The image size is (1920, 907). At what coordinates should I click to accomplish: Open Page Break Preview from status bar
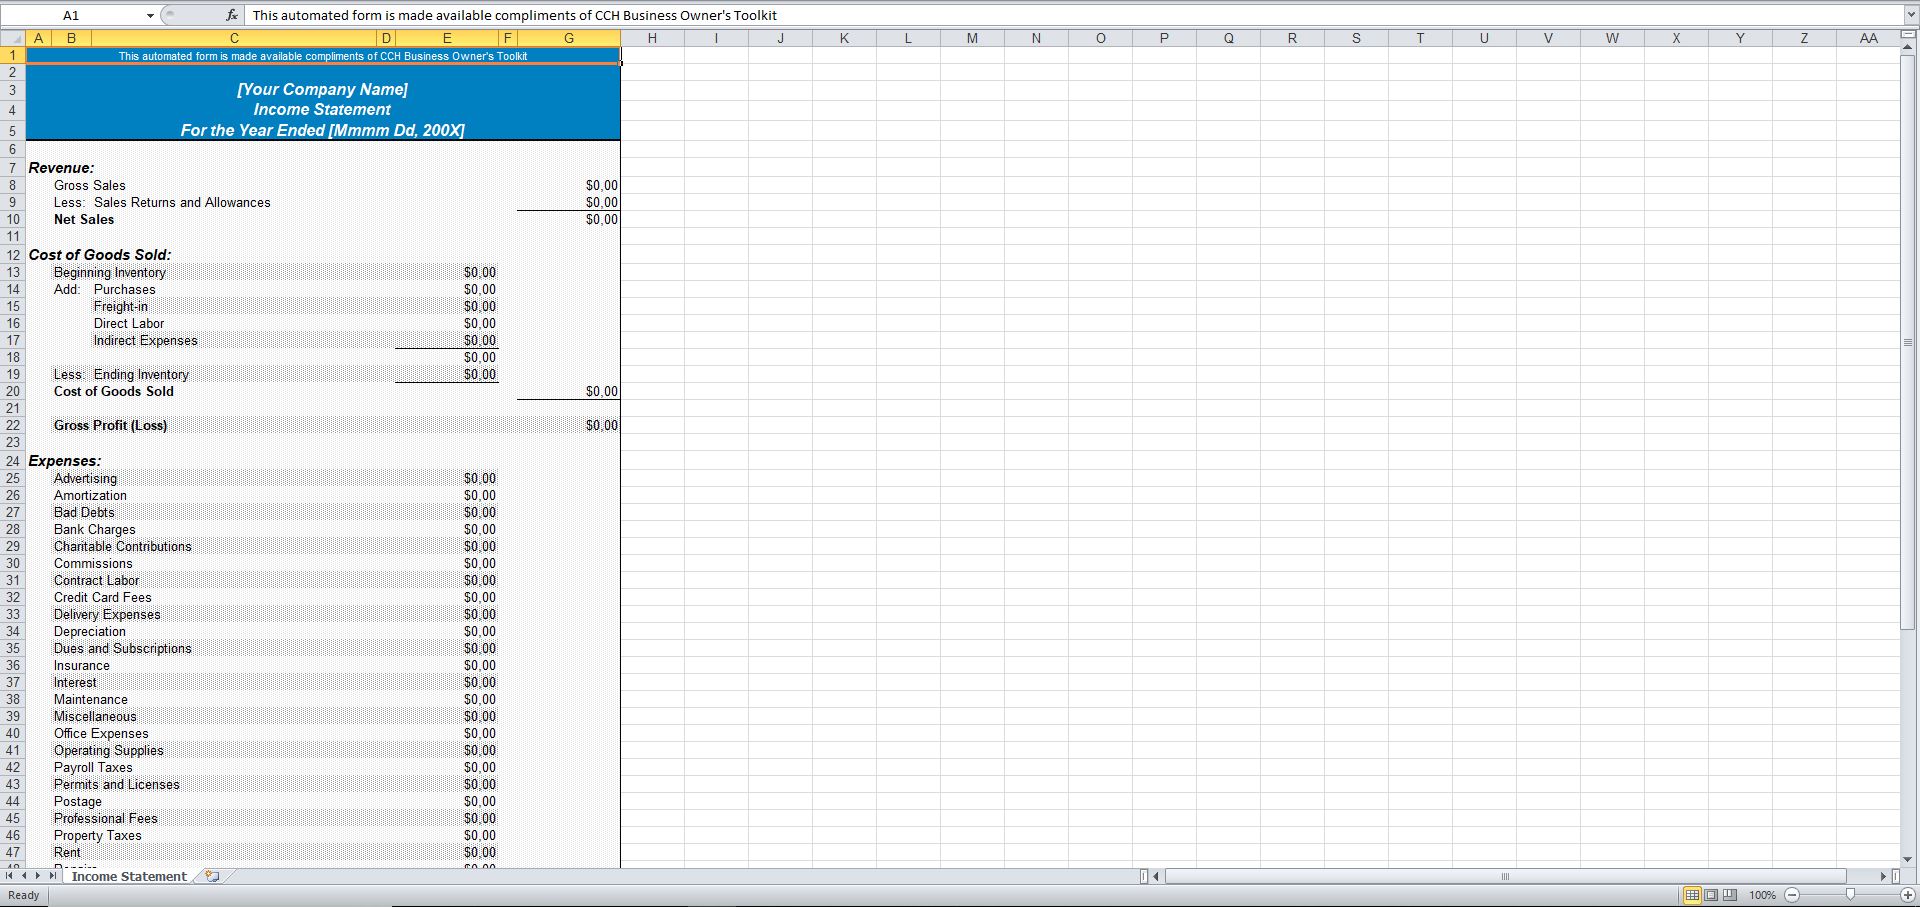pos(1729,895)
